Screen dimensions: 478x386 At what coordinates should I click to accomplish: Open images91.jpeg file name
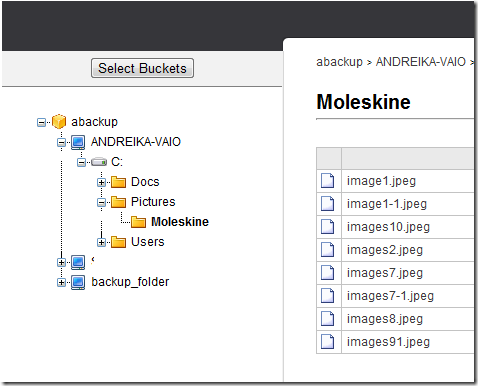coord(388,342)
